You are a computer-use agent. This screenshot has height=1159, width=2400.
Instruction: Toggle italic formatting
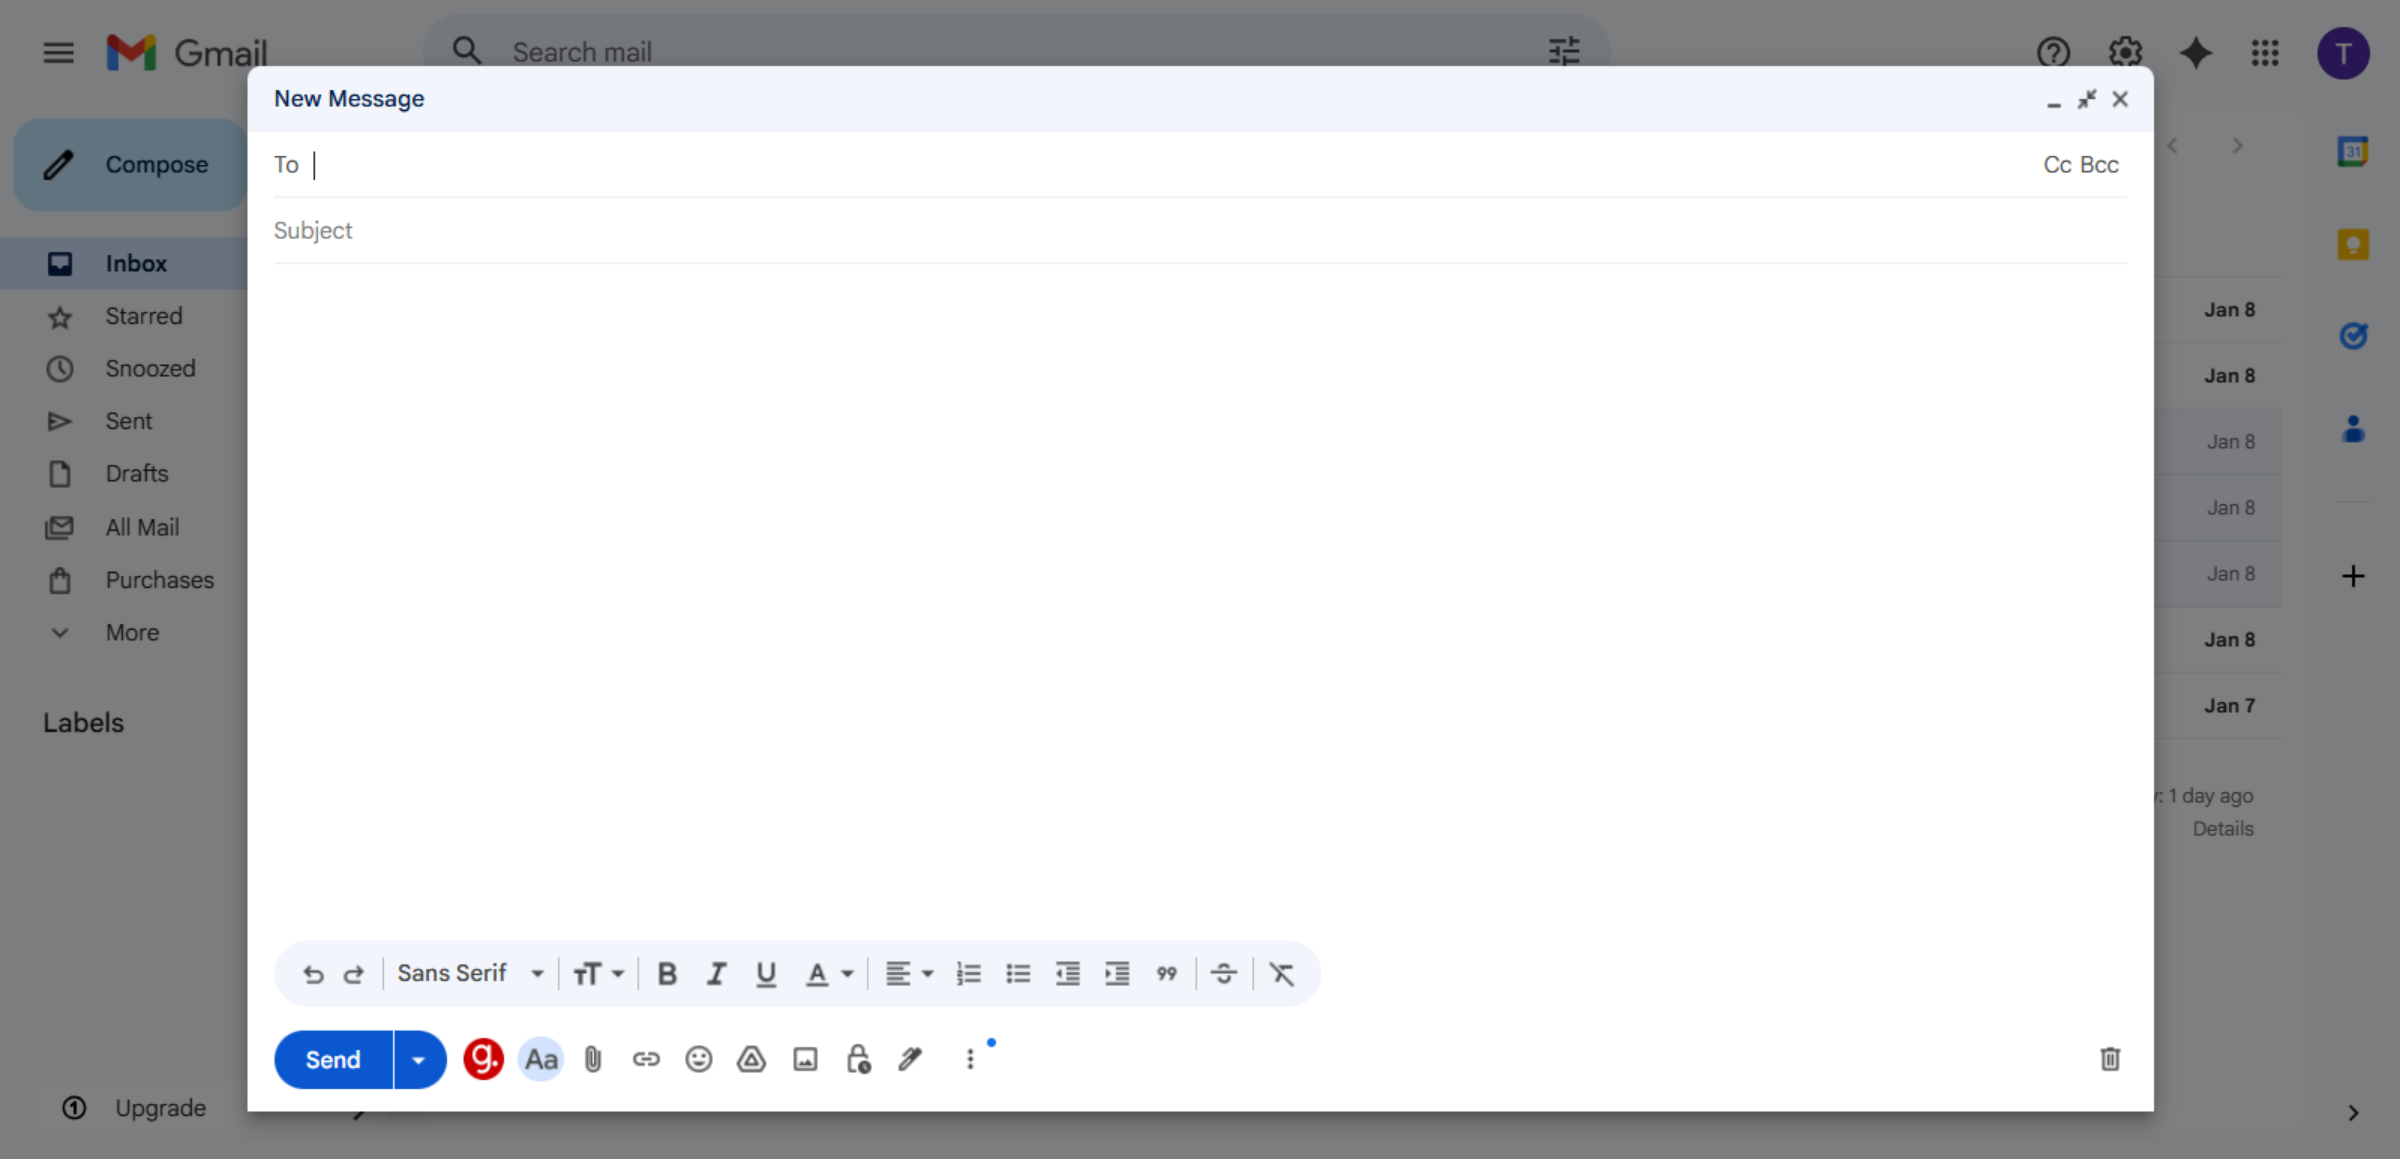716,973
